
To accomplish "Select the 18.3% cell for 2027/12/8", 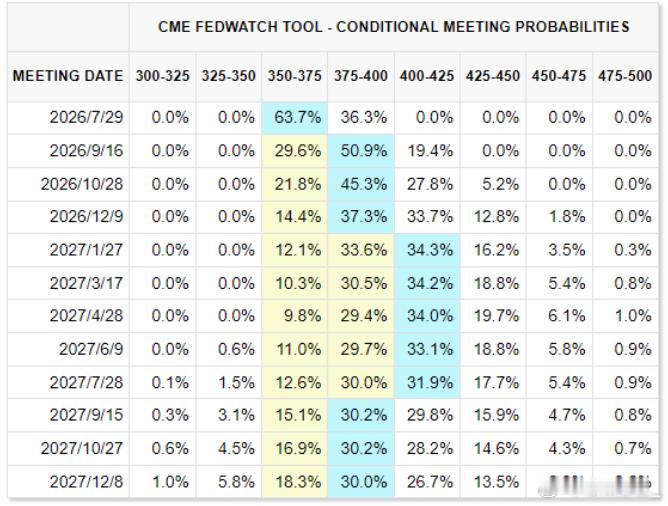I will pyautogui.click(x=295, y=482).
